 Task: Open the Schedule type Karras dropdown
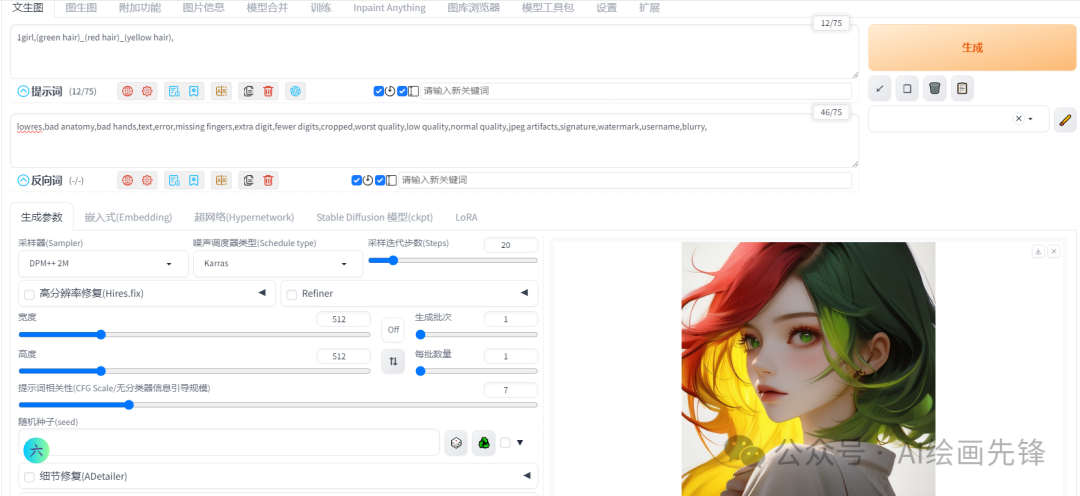[278, 264]
